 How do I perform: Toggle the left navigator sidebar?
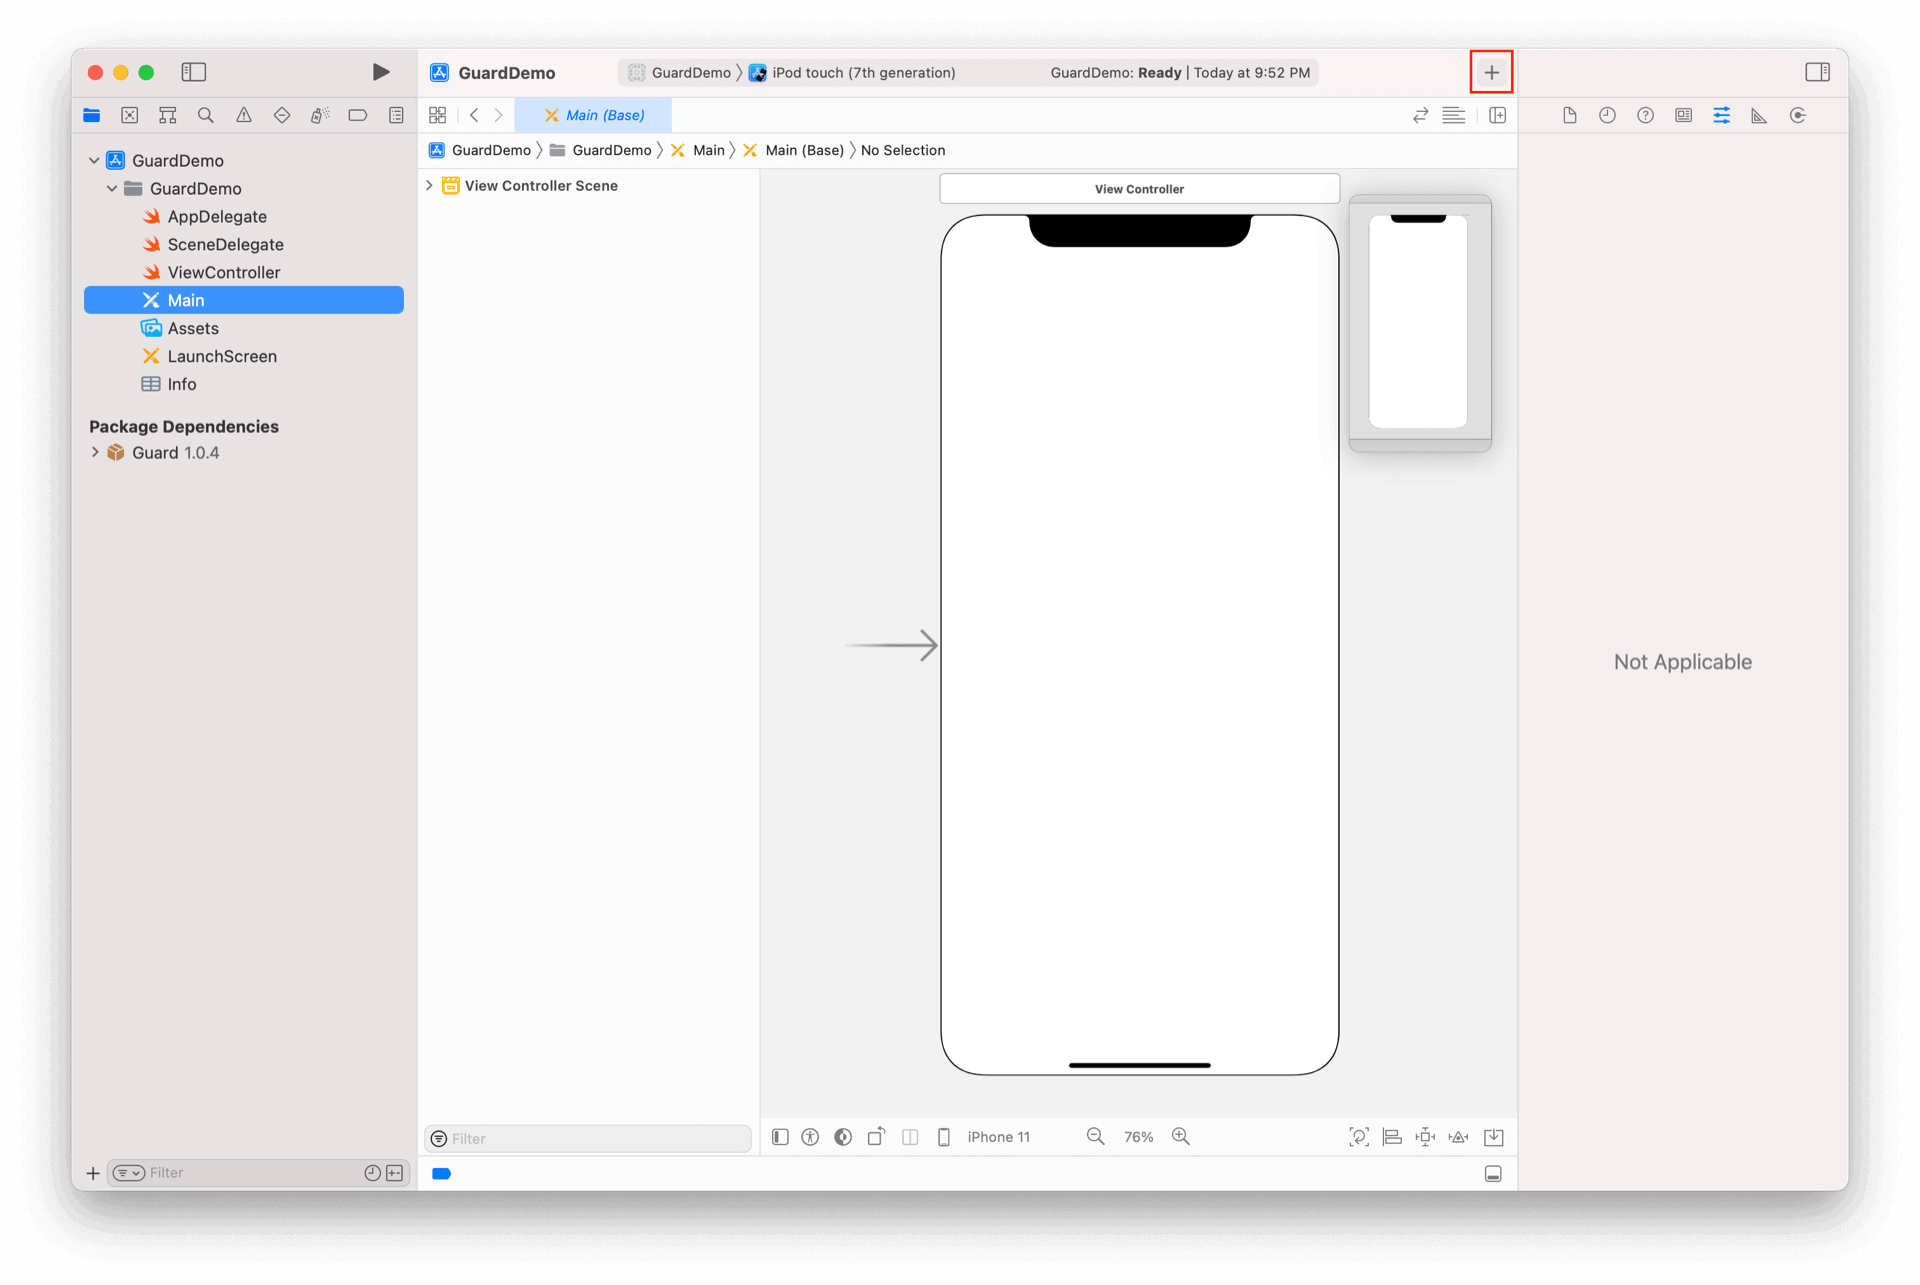tap(193, 72)
